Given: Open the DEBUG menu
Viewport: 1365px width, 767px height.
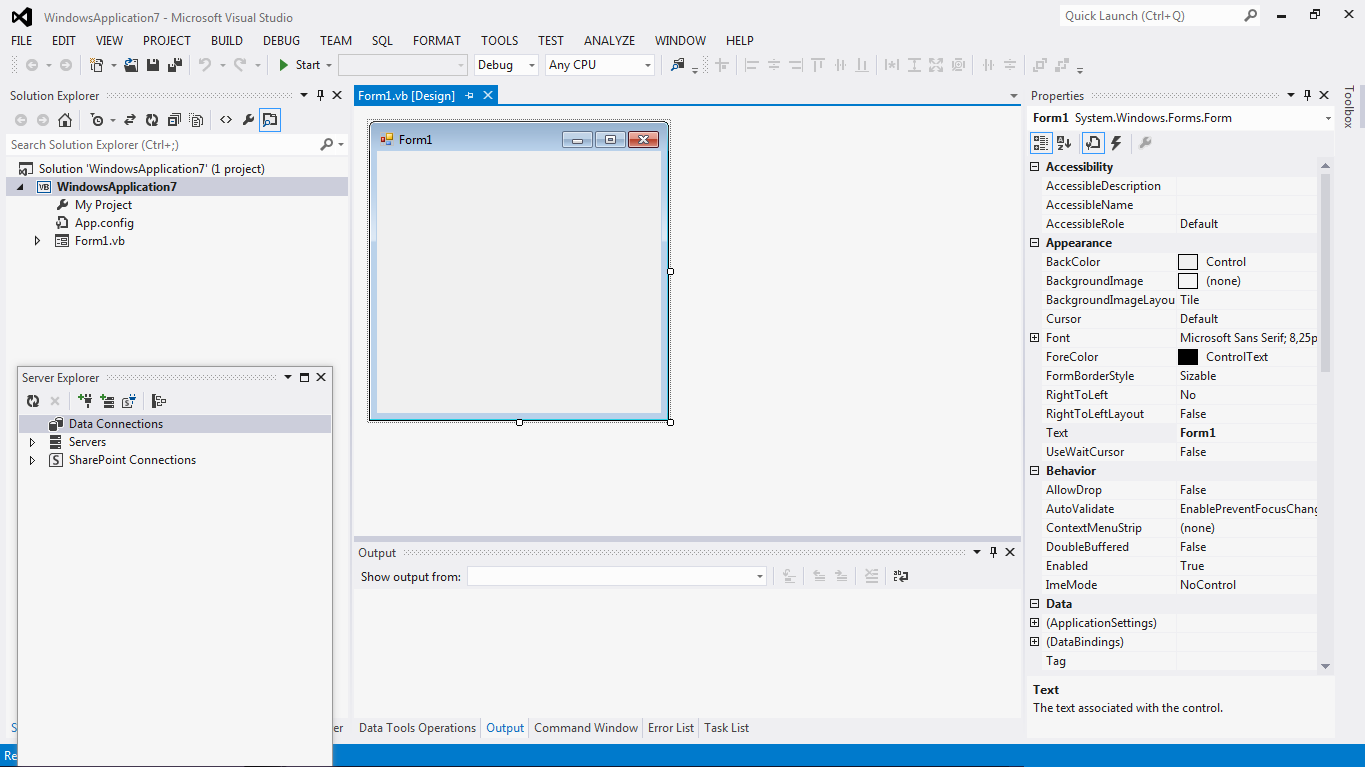Looking at the screenshot, I should click(281, 41).
